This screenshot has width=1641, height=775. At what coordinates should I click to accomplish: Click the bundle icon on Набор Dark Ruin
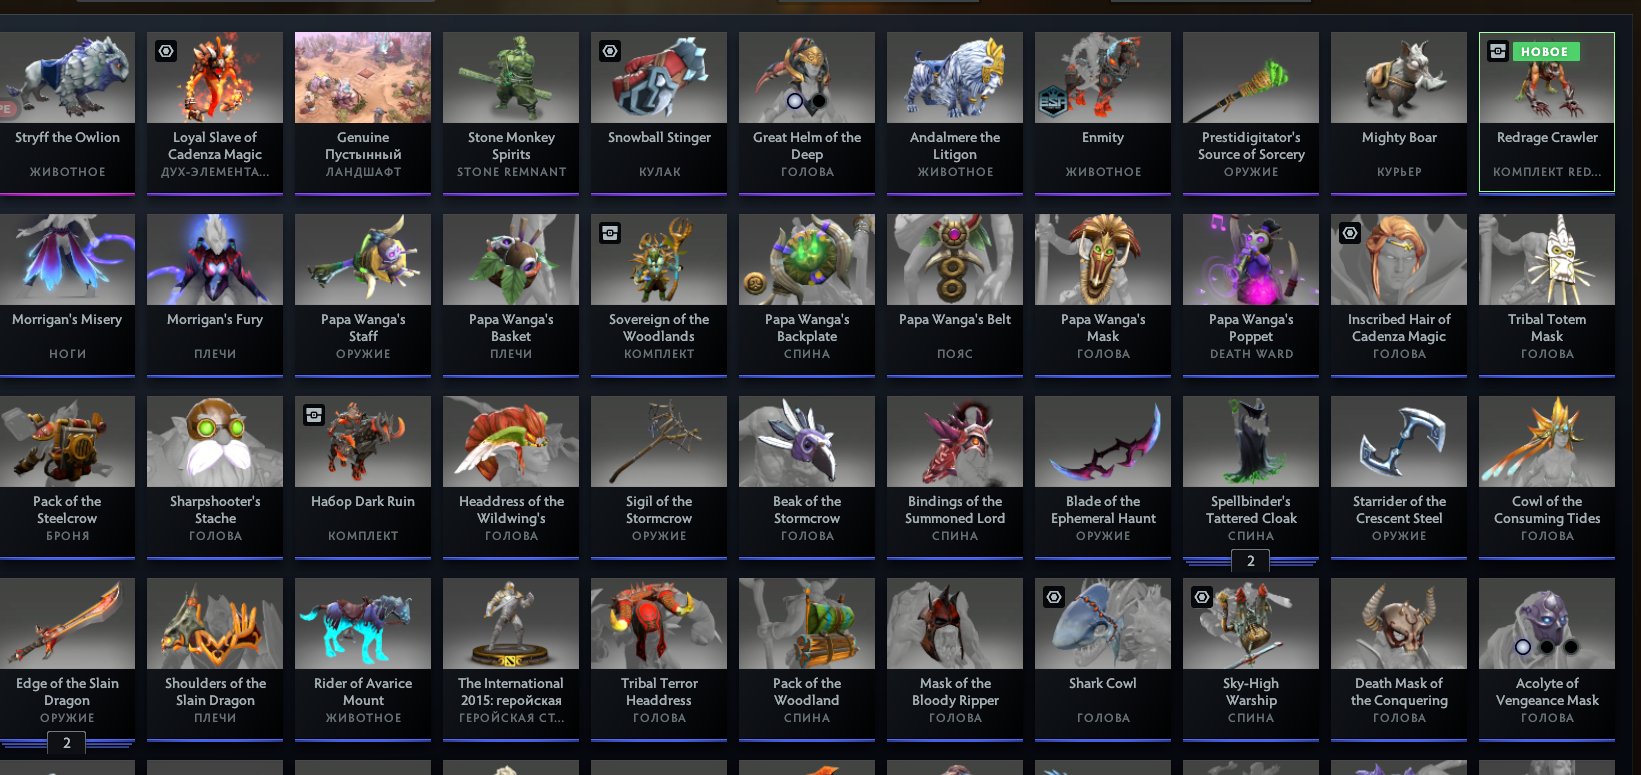(314, 415)
